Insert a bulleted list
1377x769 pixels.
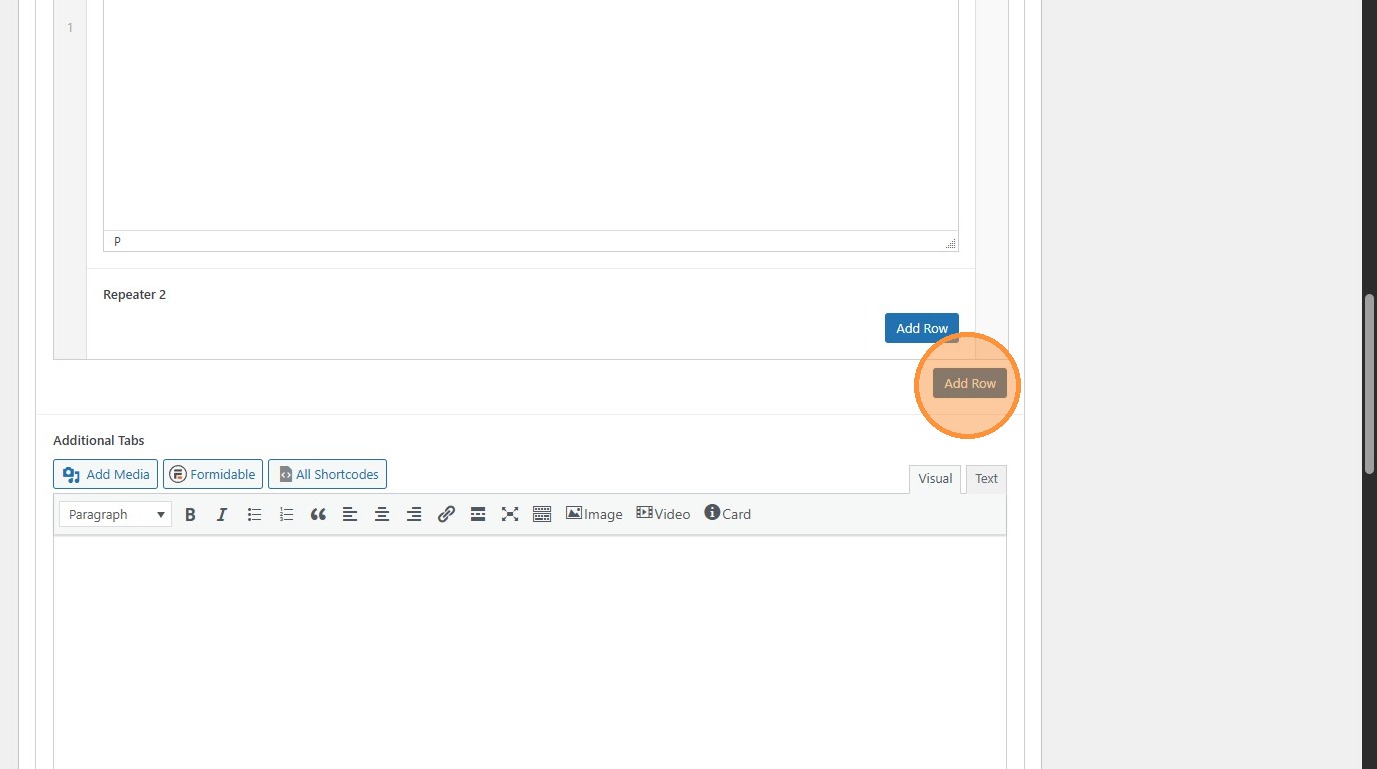point(254,514)
